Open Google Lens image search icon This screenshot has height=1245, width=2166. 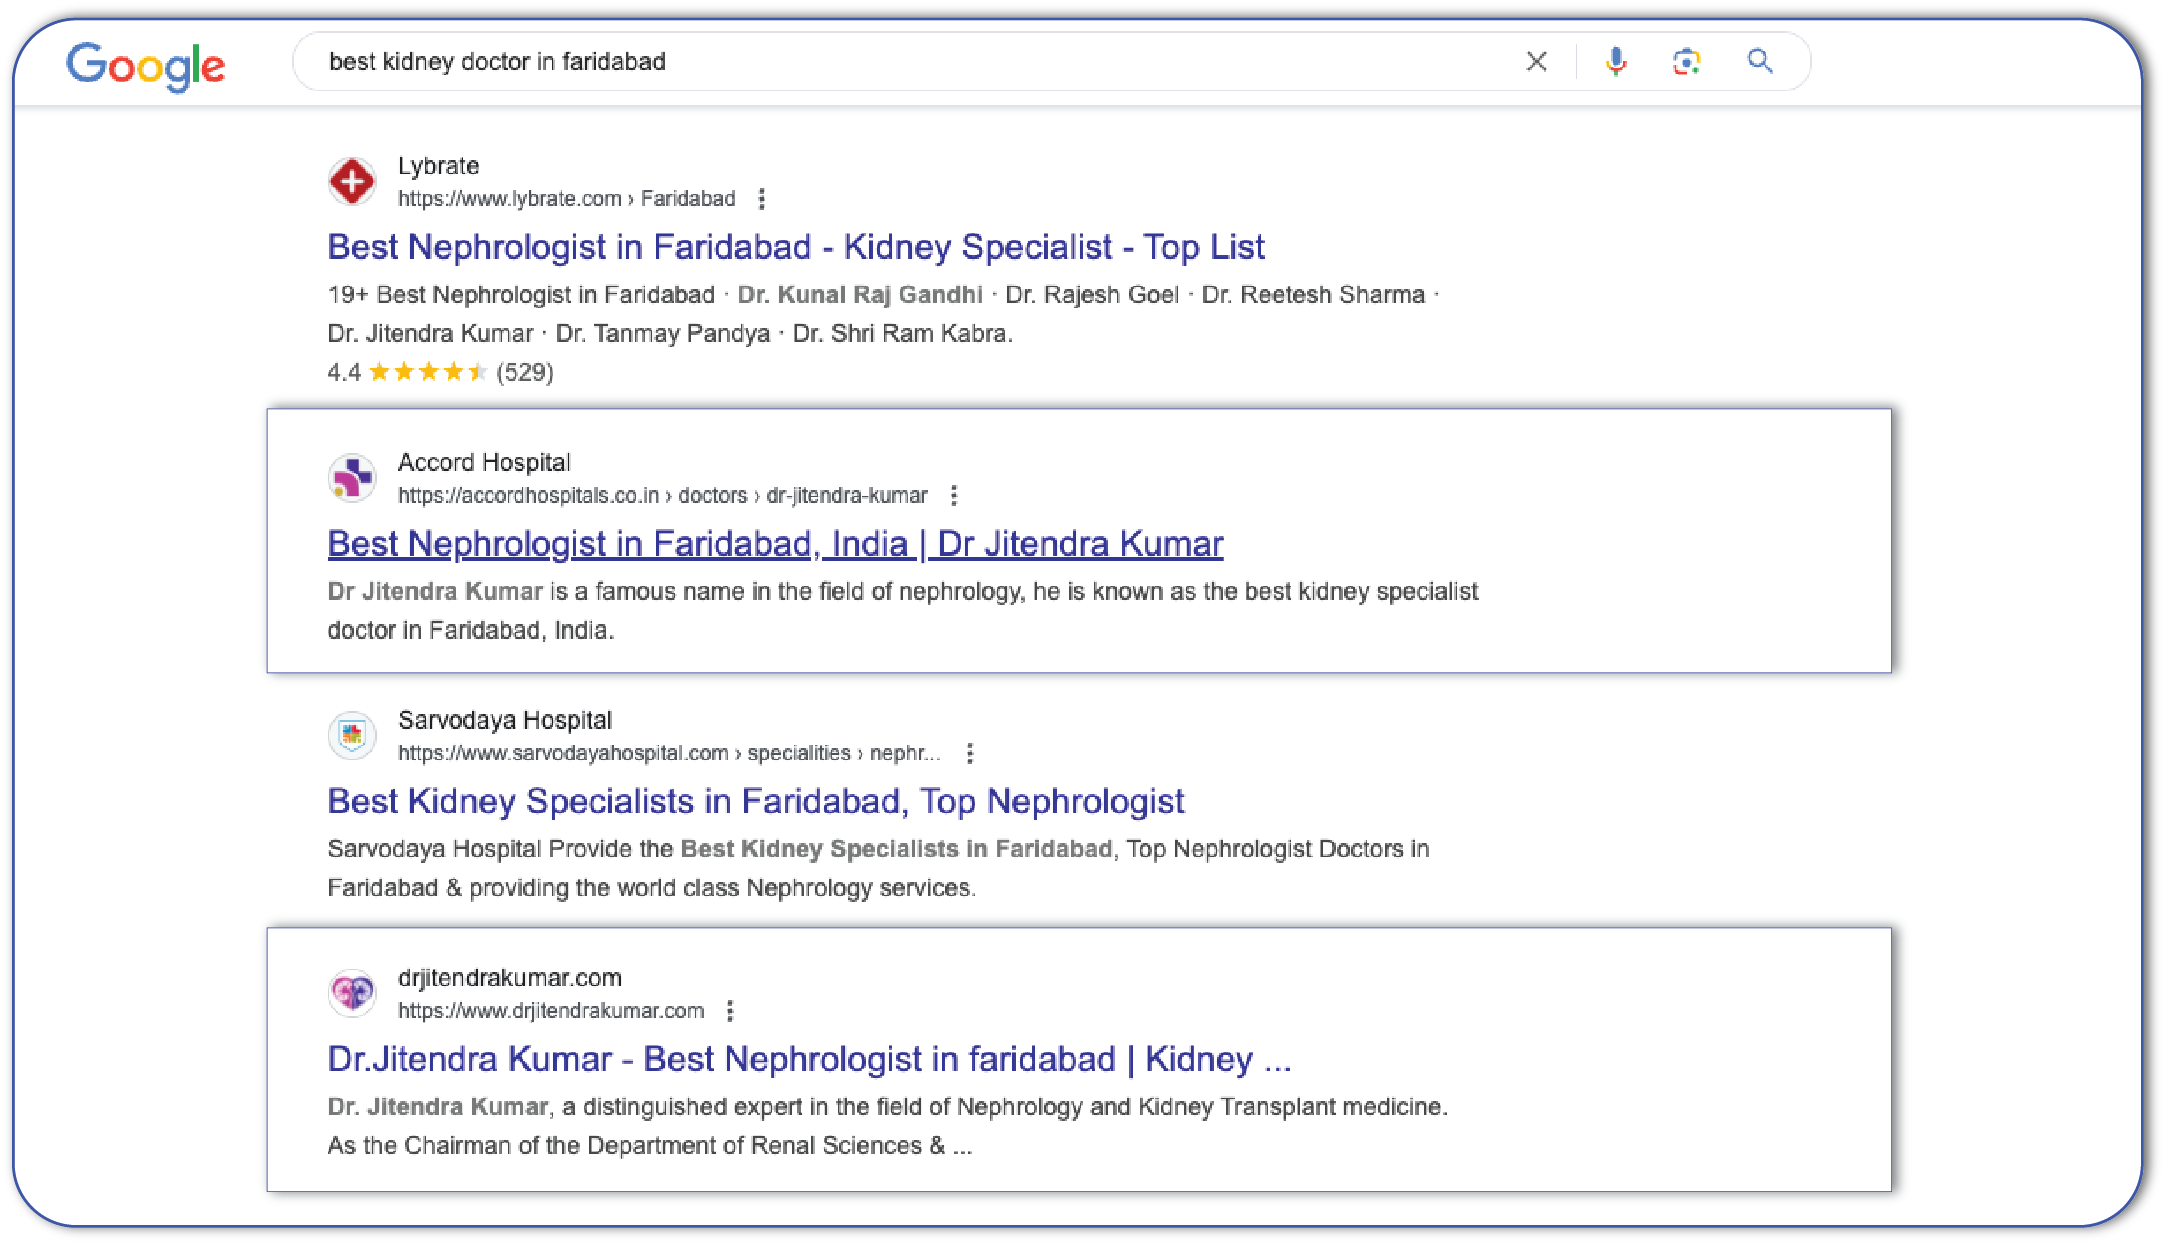pyautogui.click(x=1686, y=62)
